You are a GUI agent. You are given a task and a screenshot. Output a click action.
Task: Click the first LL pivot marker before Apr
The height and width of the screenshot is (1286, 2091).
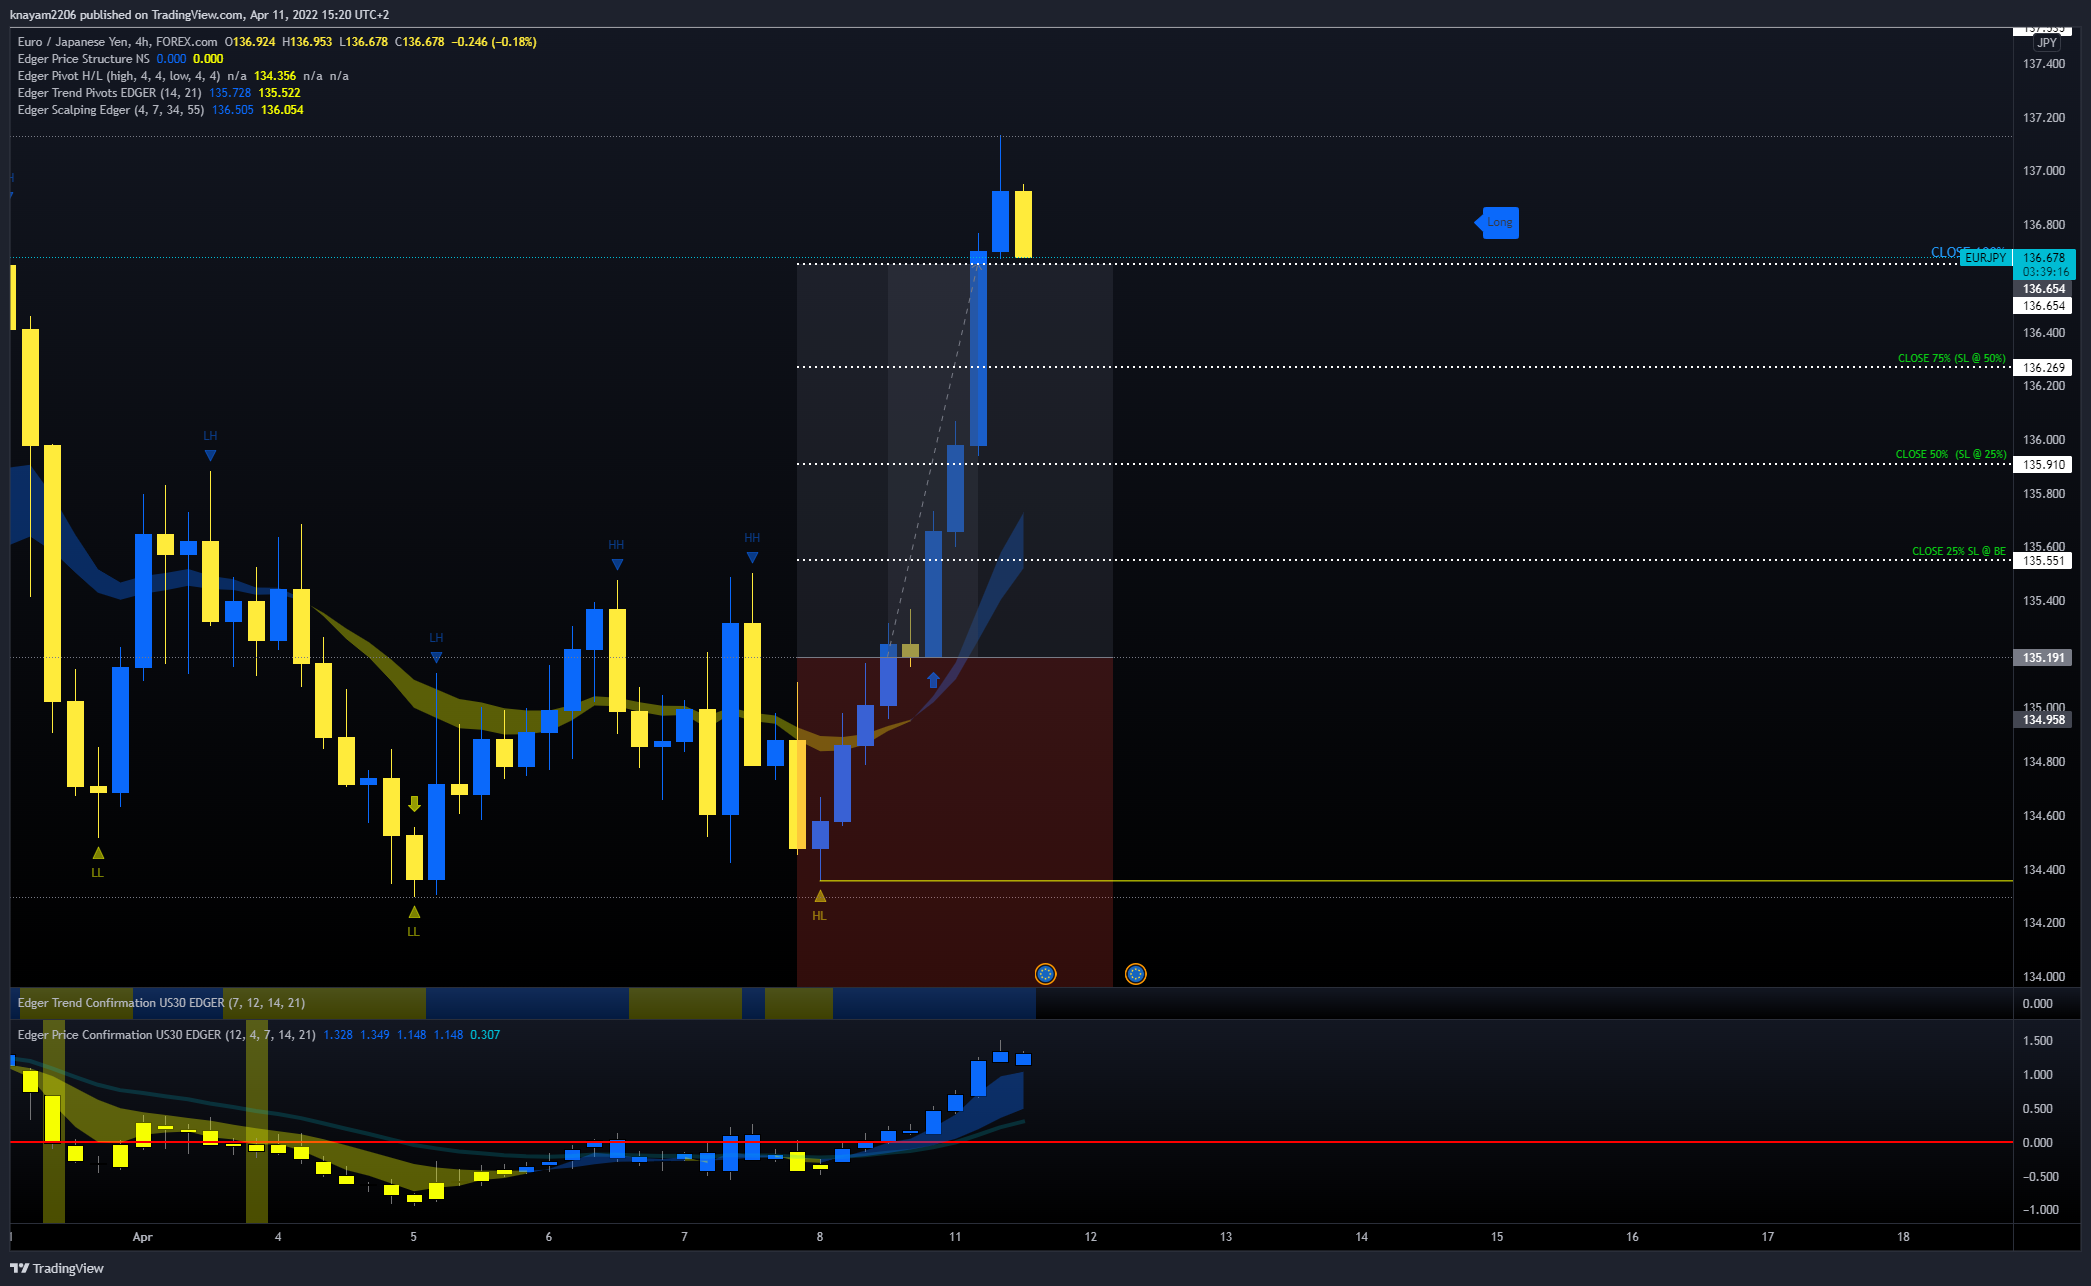click(x=98, y=853)
